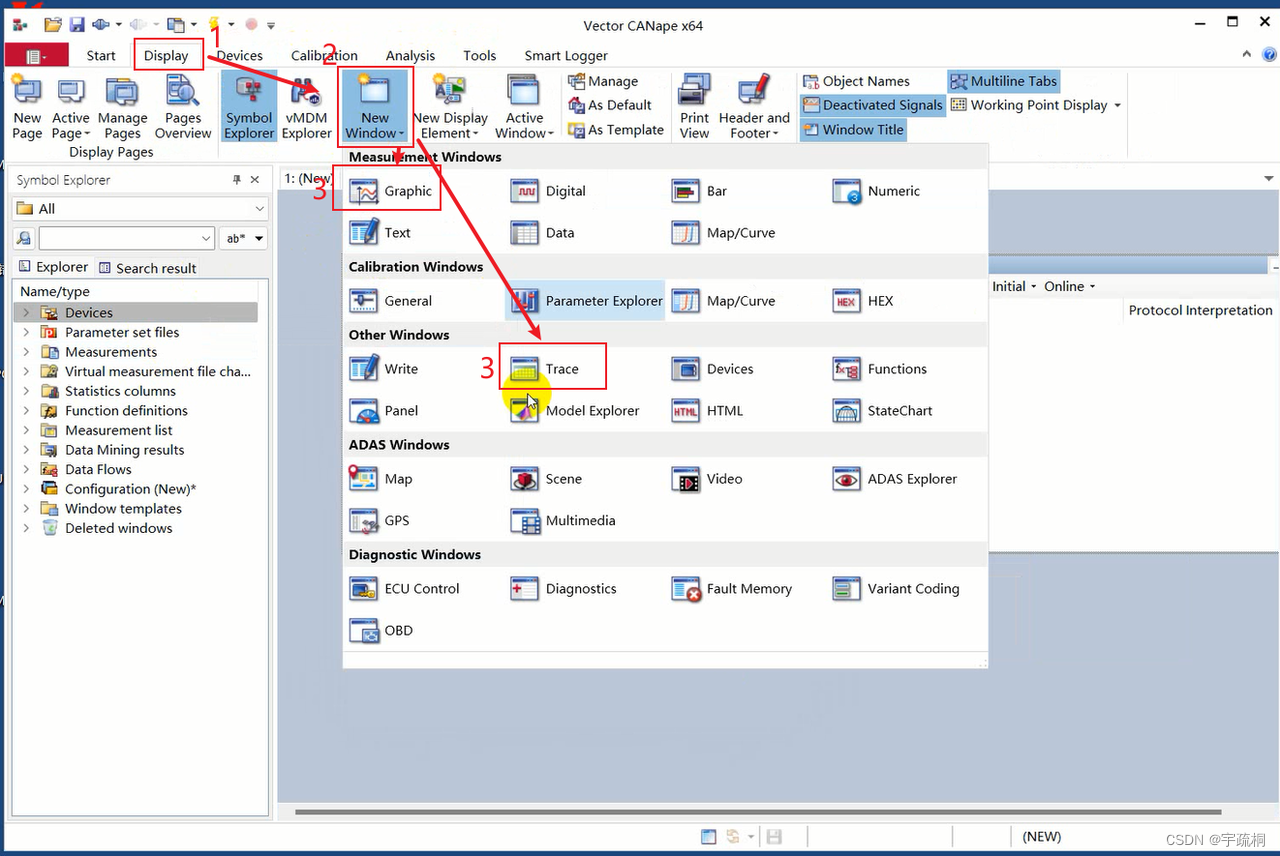1280x856 pixels.
Task: Open the Text measurement window
Action: point(381,233)
